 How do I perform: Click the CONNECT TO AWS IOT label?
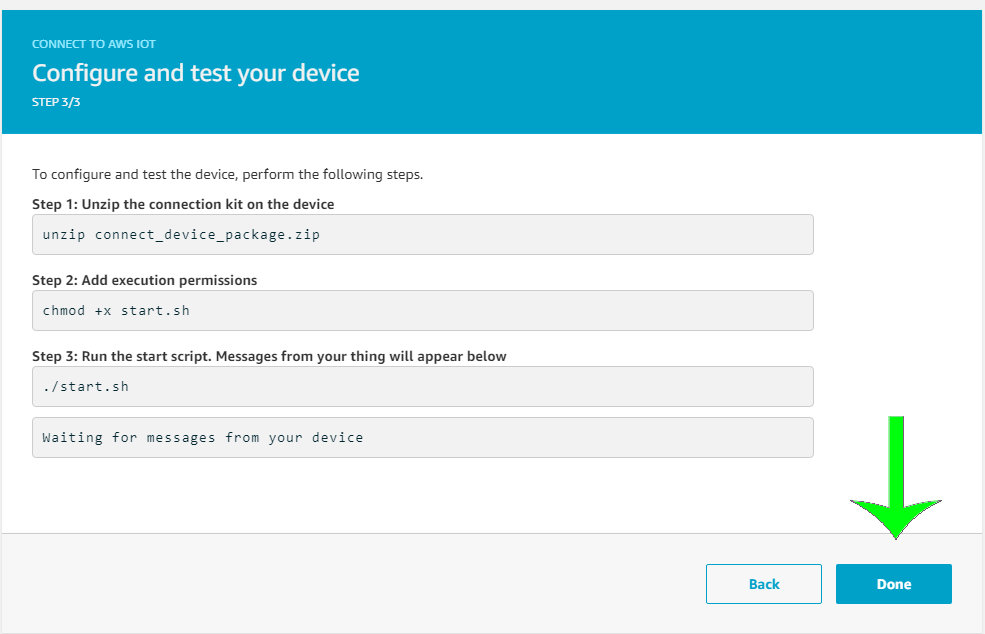[x=93, y=44]
